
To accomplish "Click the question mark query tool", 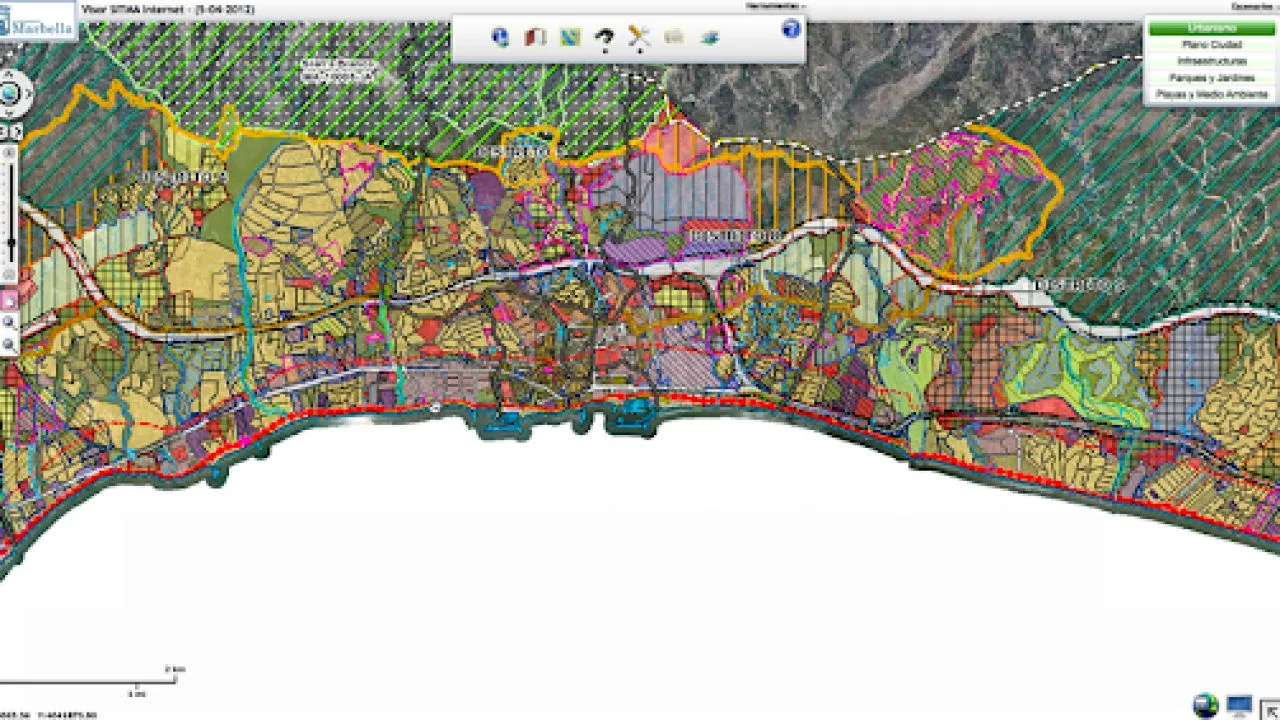I will click(604, 38).
